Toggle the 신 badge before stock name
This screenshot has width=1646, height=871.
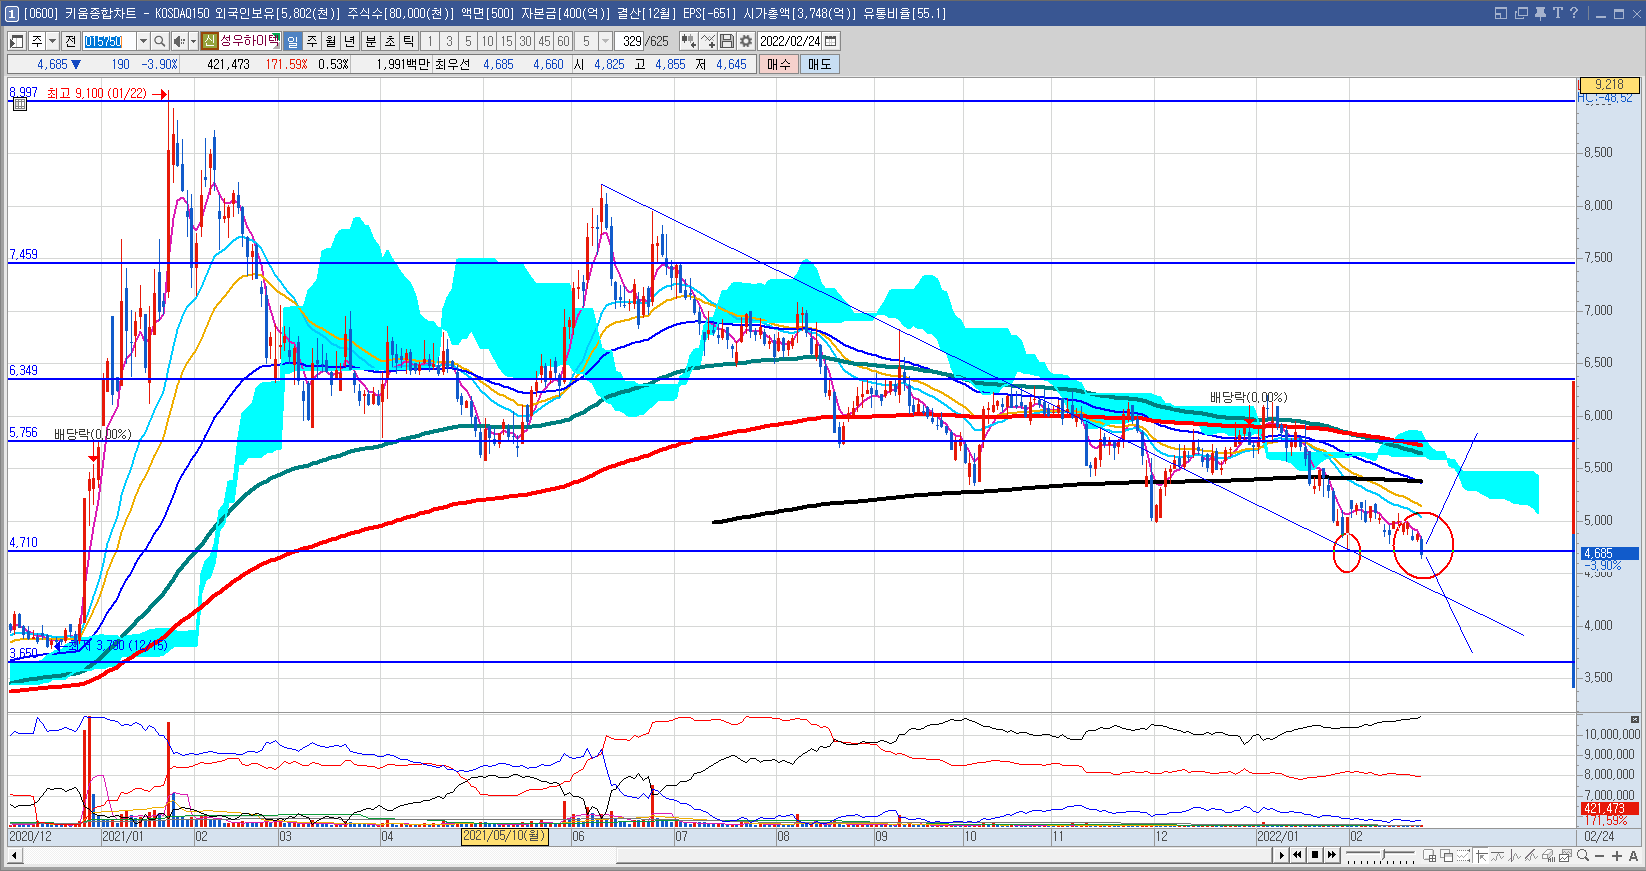(x=209, y=41)
